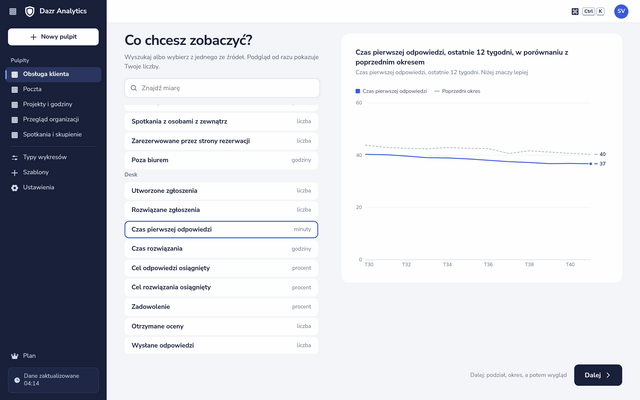Open Ustawienia gear icon
The width and height of the screenshot is (640, 400).
point(15,188)
